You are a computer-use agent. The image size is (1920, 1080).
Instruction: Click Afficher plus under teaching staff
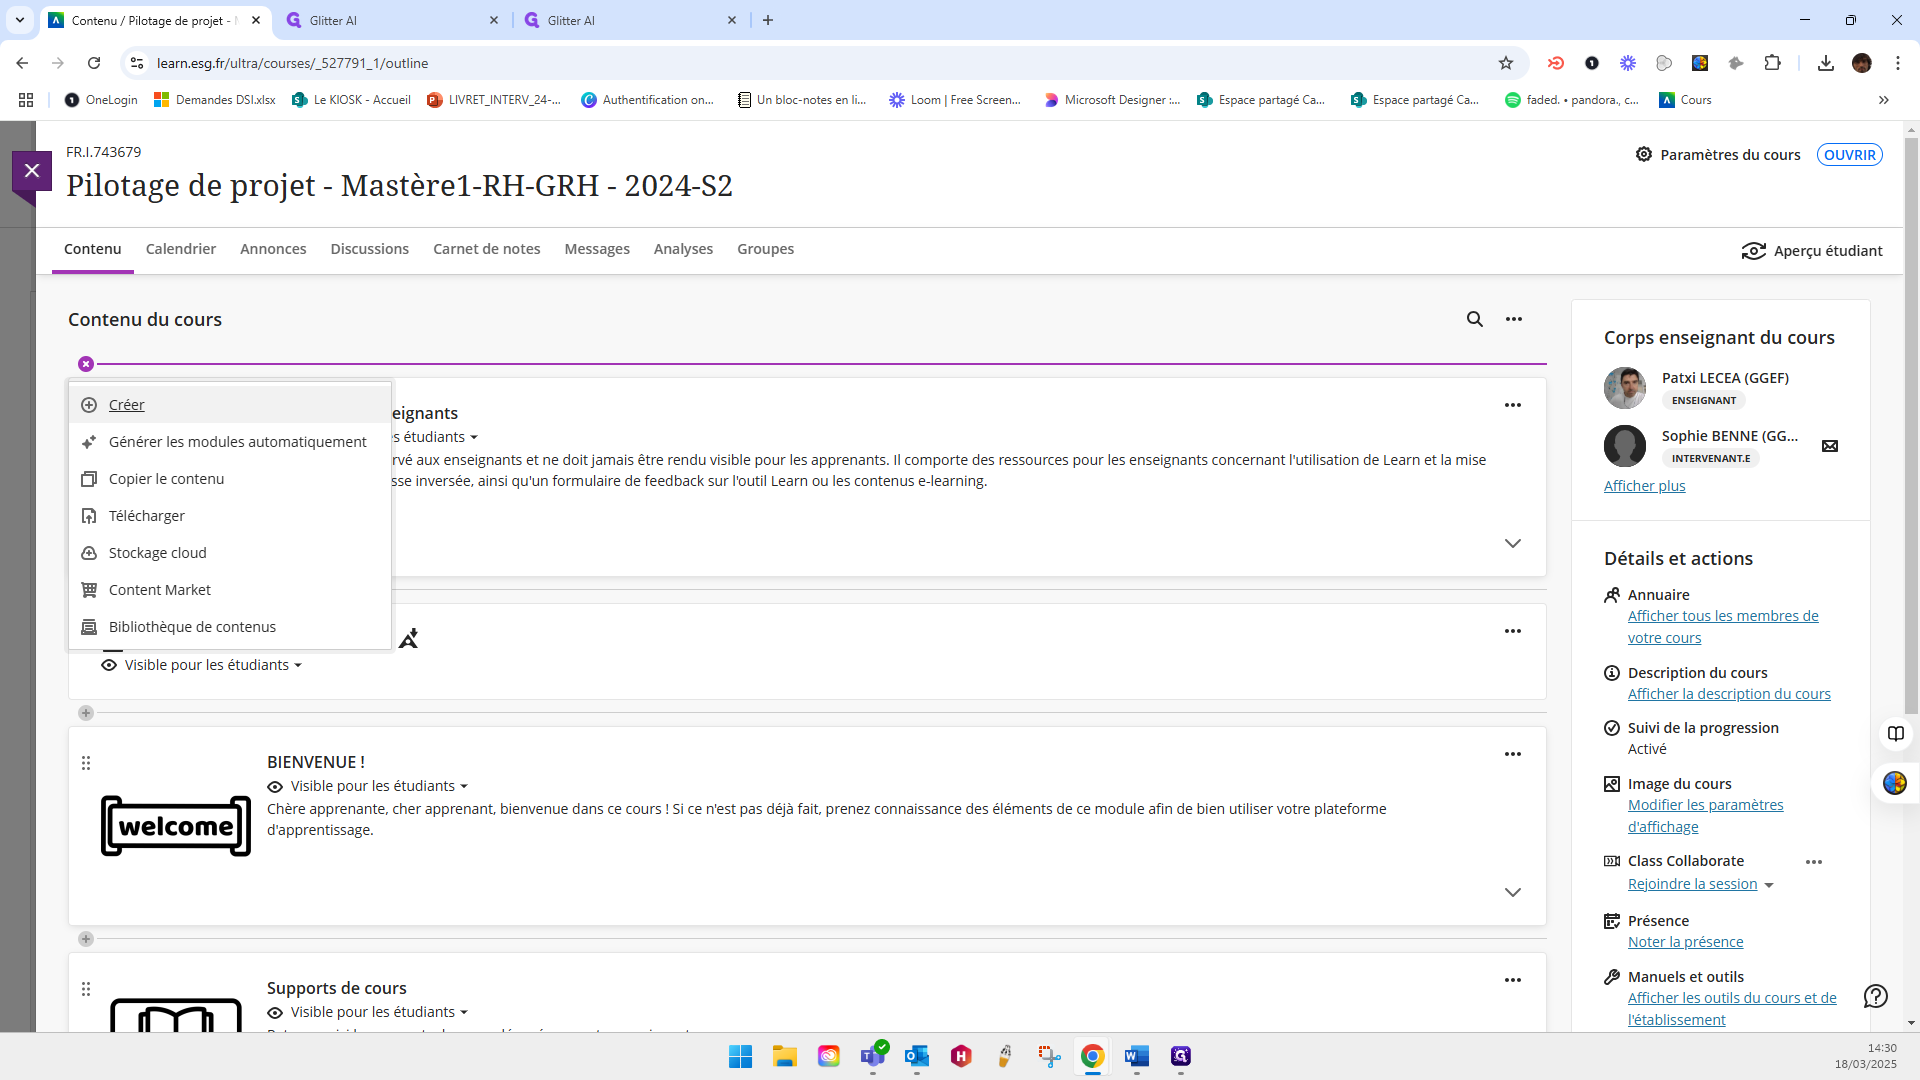[1644, 486]
